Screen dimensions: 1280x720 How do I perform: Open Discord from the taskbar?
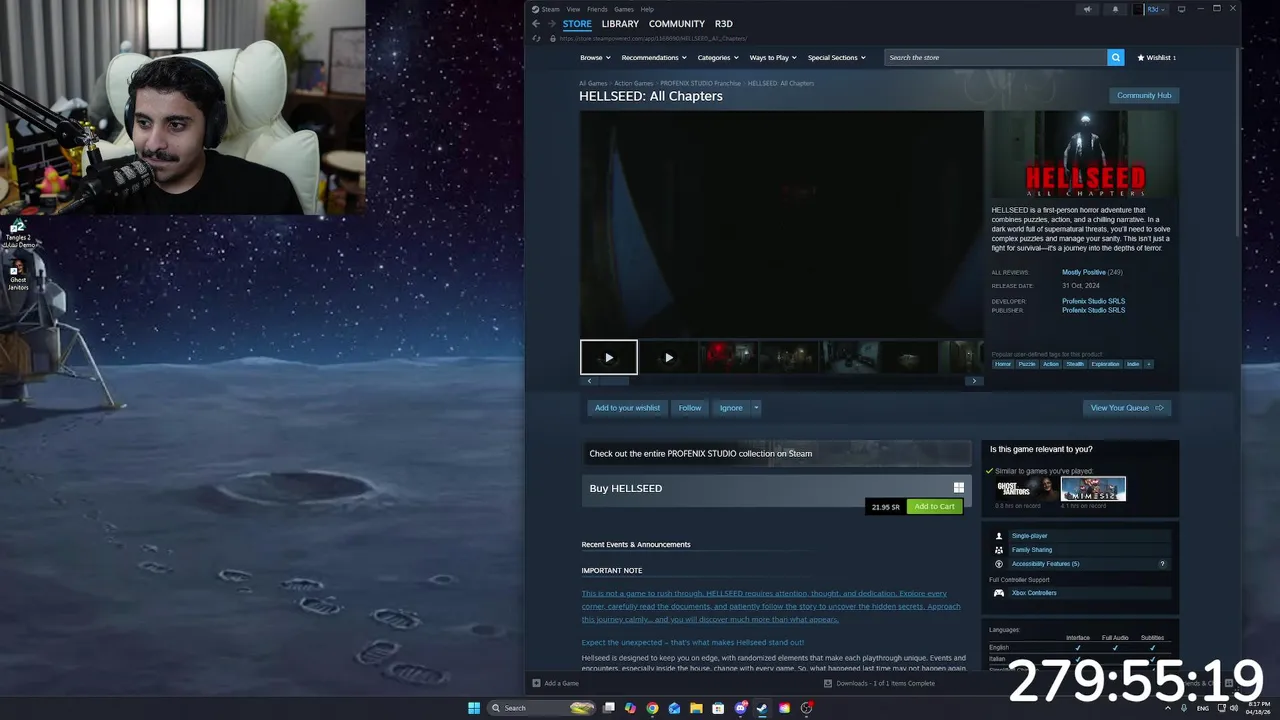(x=740, y=708)
